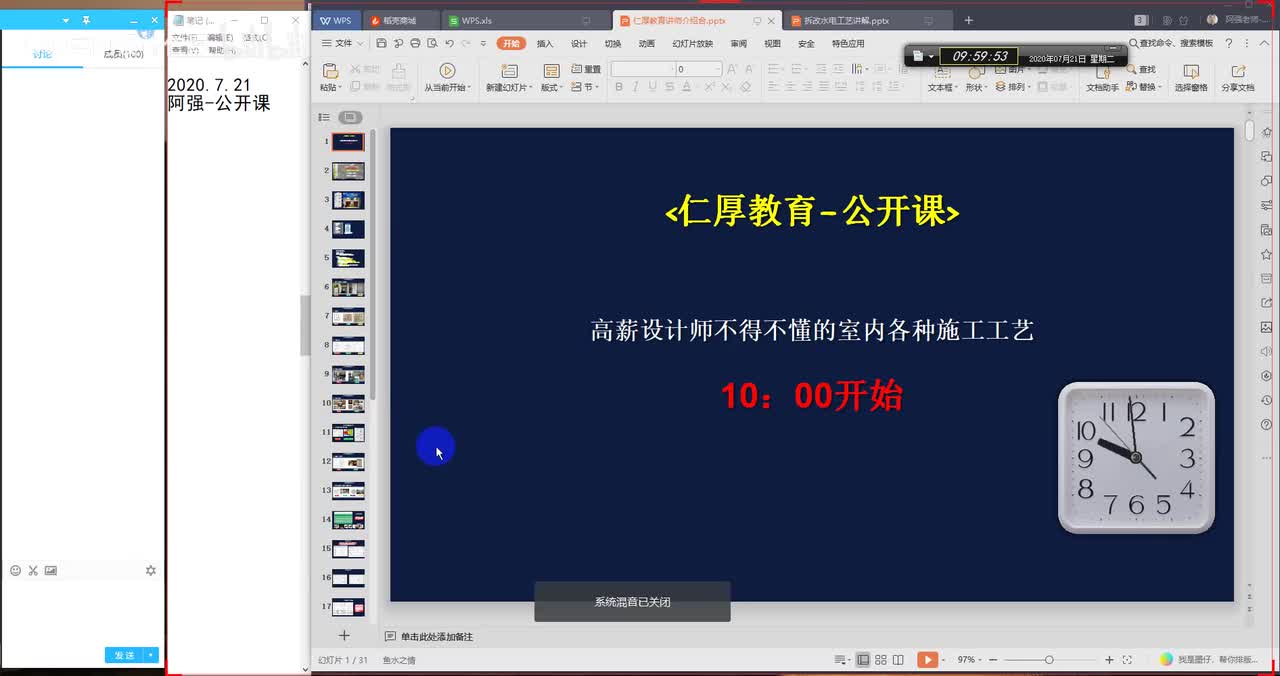Collapse the ribbon with chevron icon

(1262, 44)
